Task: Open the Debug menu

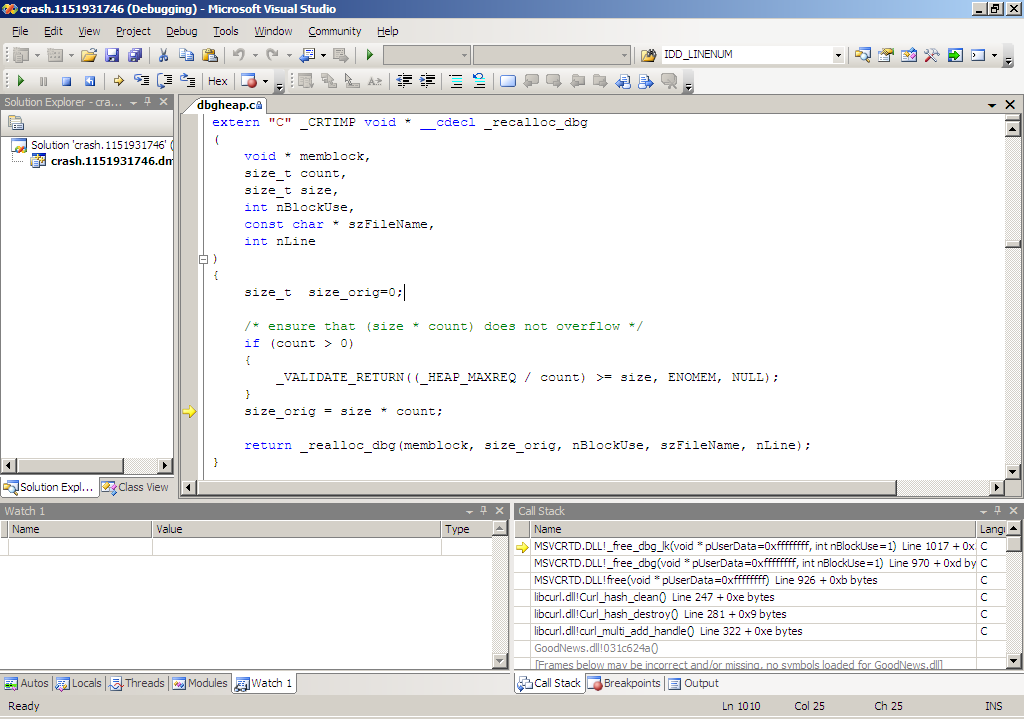Action: pos(182,31)
